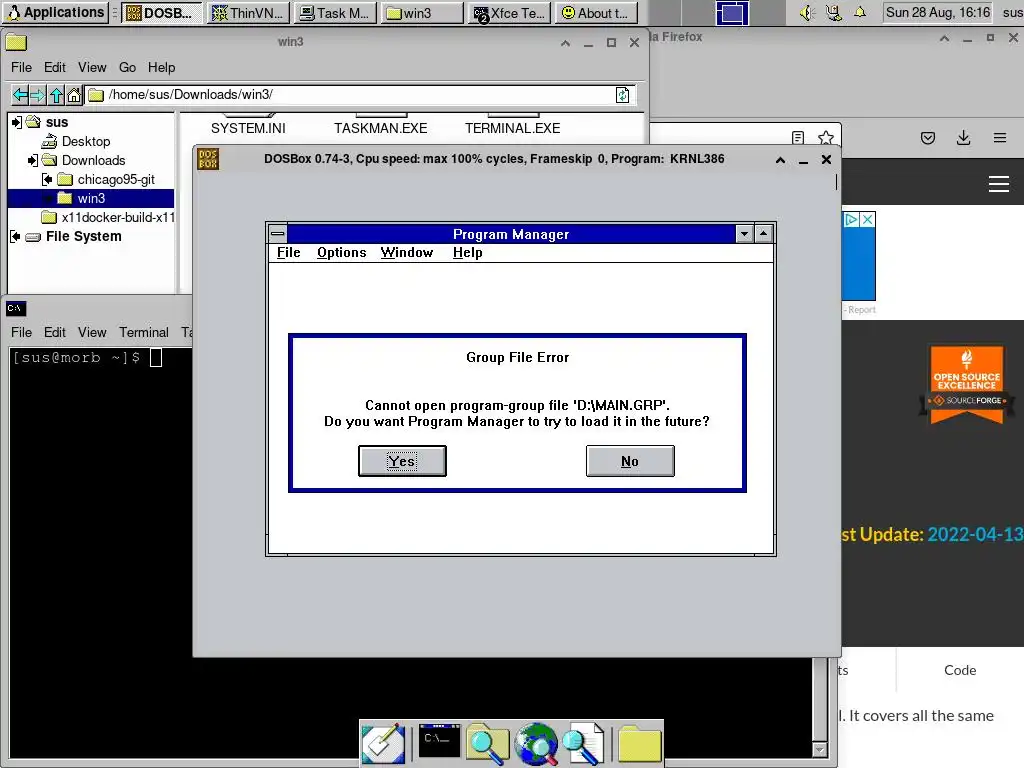Screen dimensions: 1024x768
Task: Open the file manager Go menu
Action: point(127,67)
